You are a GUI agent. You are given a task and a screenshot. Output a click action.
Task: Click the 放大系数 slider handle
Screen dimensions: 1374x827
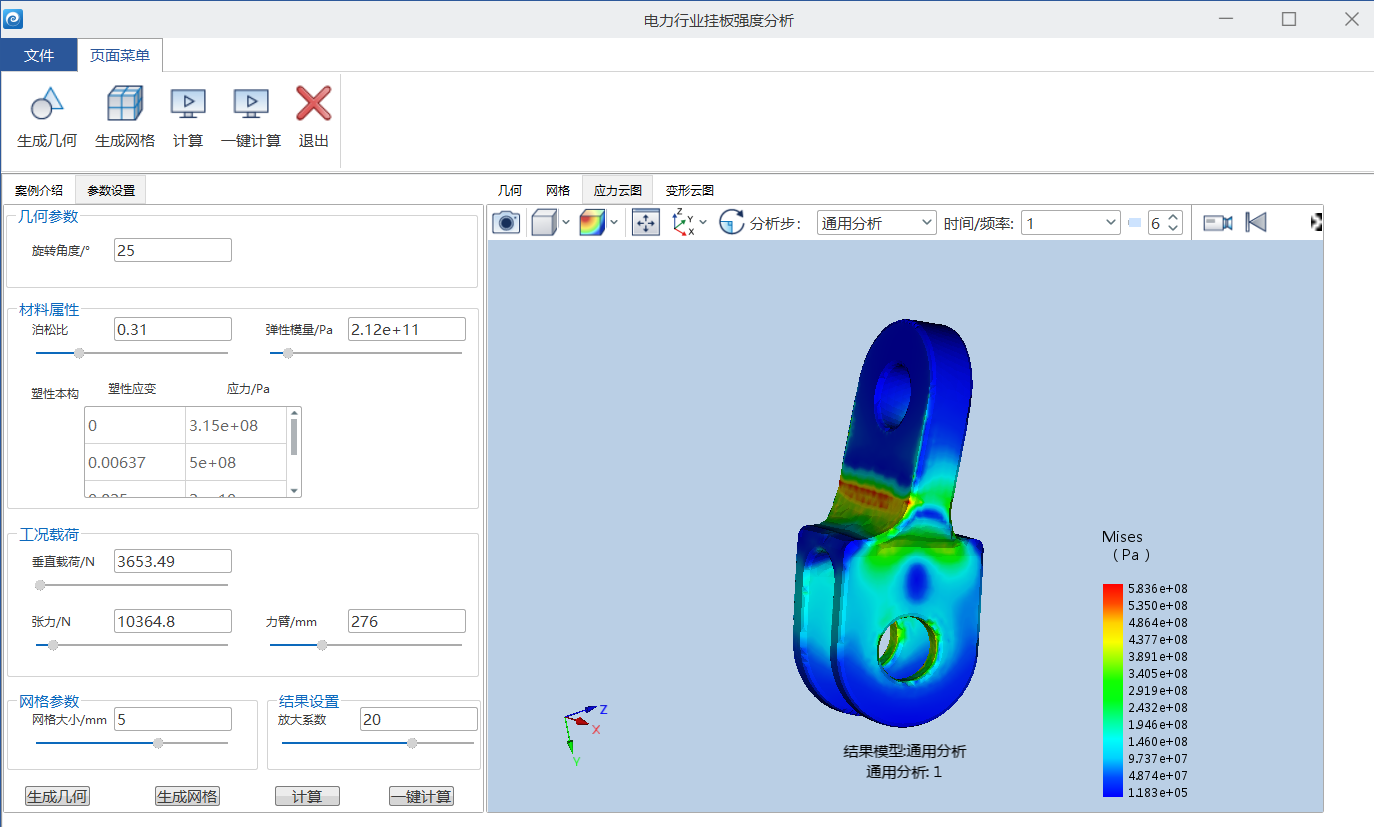click(x=412, y=743)
